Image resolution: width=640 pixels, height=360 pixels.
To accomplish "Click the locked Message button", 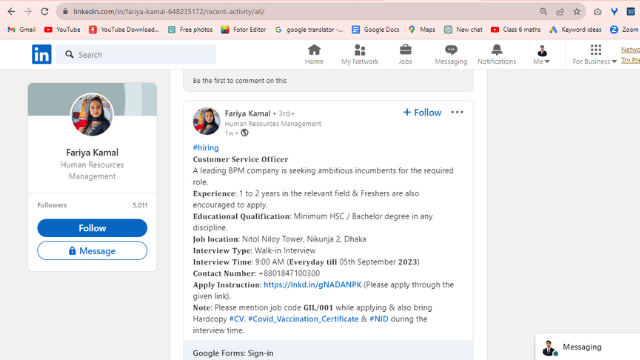I will point(92,251).
